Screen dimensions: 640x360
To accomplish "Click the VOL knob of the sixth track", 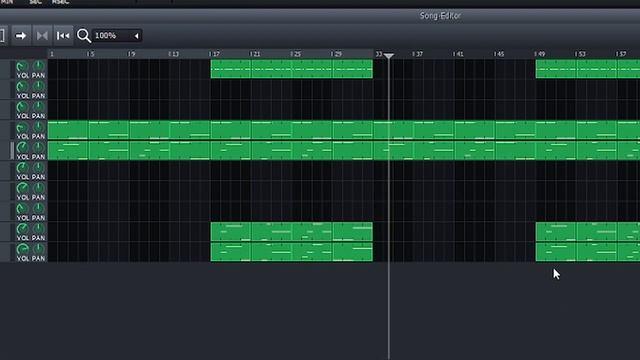I will click(22, 168).
